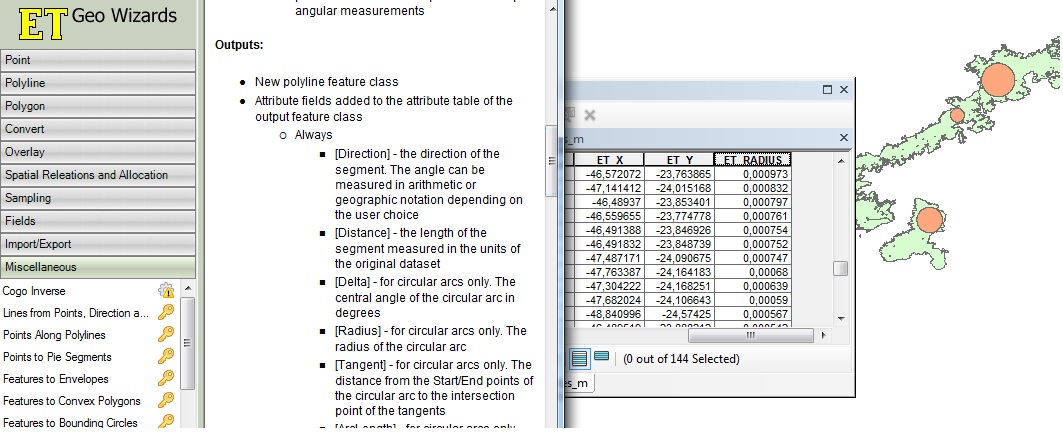1063x437 pixels.
Task: Click the '(0 out of 144 Selected)' status text
Action: tap(681, 358)
